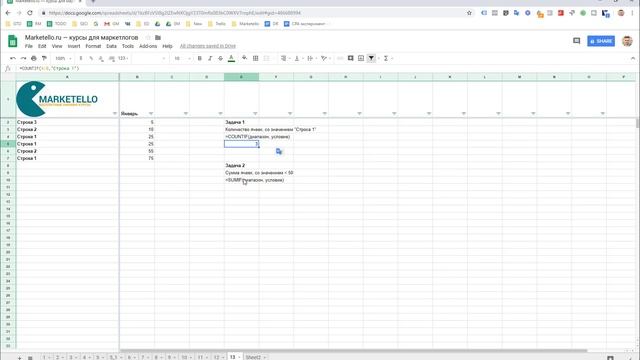Go back in the browser

coord(8,13)
